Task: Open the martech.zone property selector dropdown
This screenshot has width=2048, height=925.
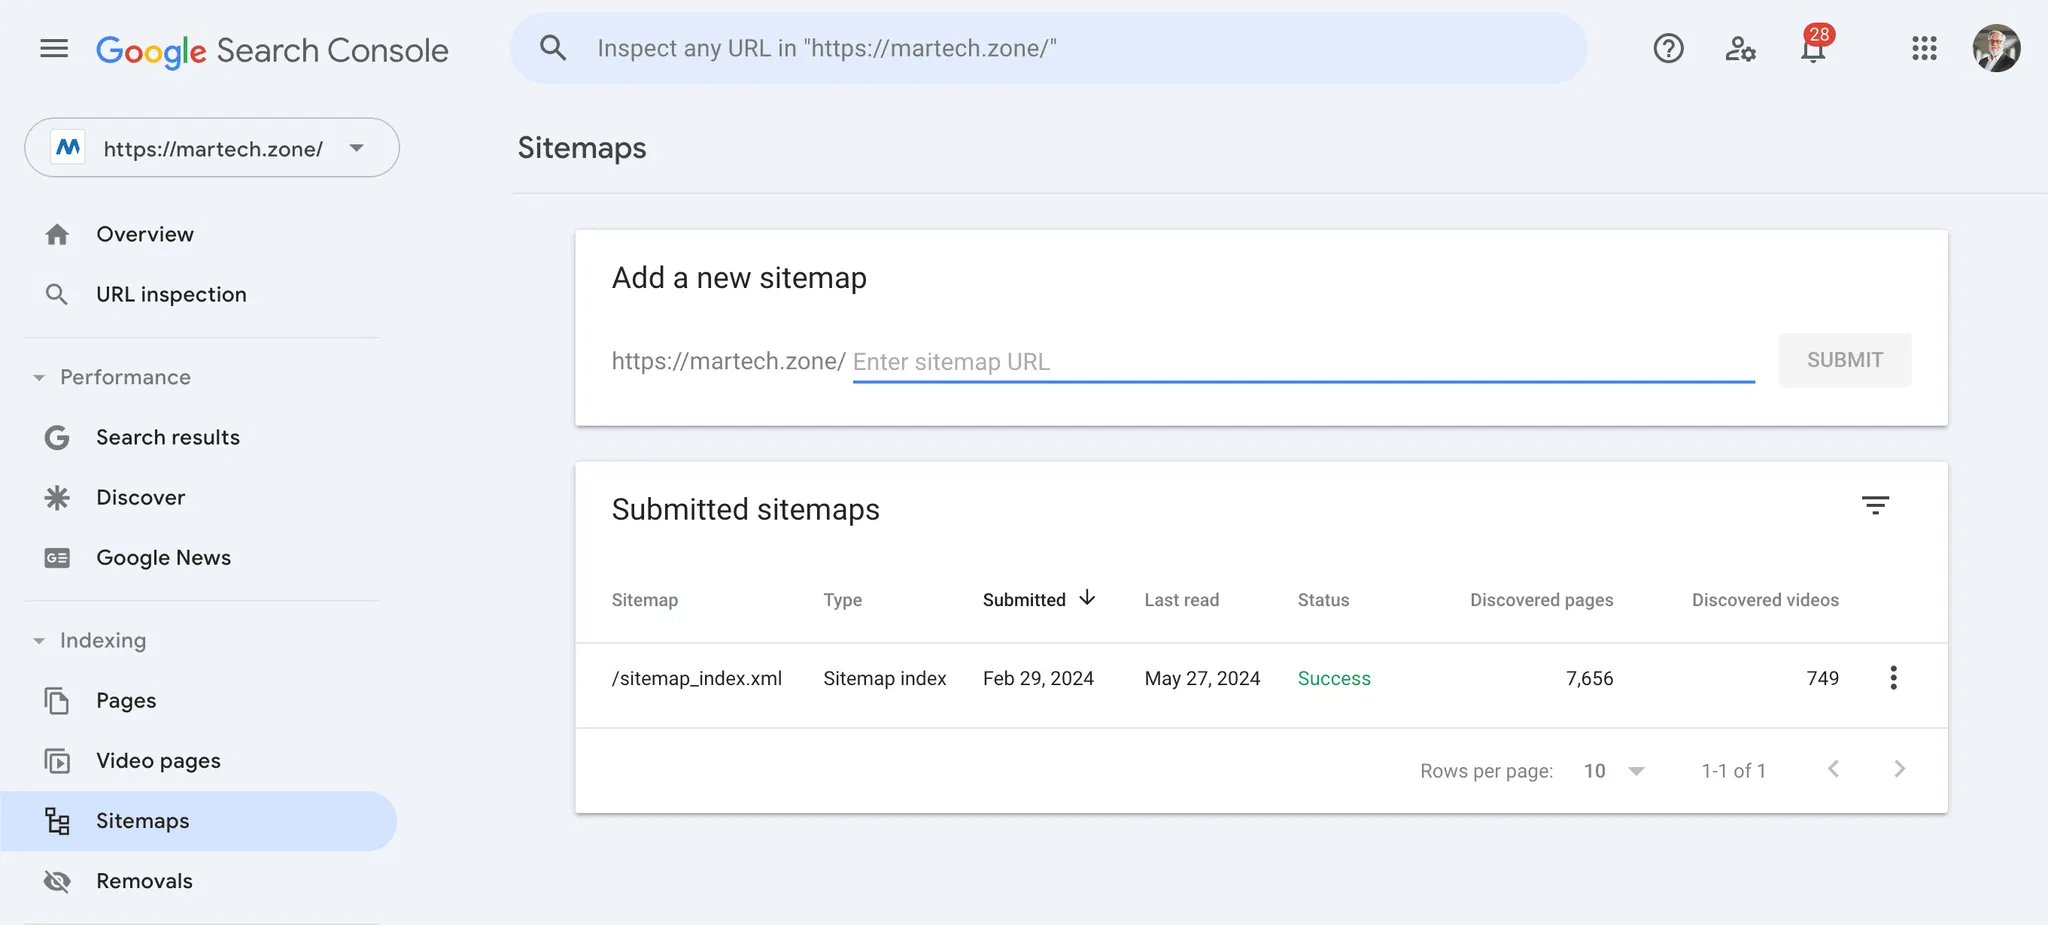Action: tap(212, 148)
